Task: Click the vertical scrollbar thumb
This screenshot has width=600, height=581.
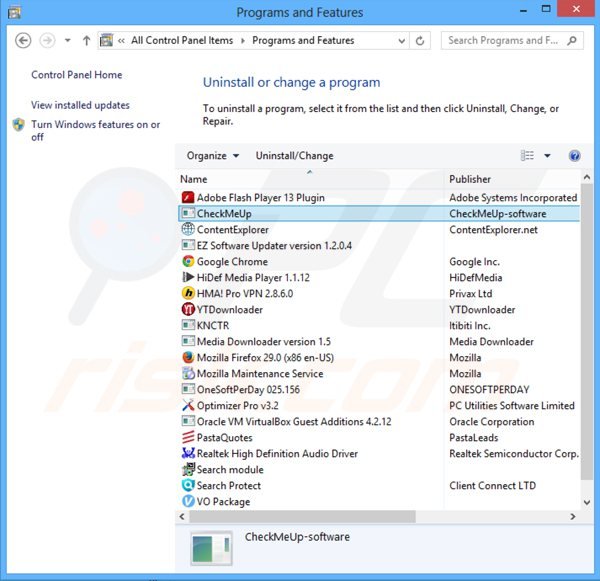Action: point(587,331)
